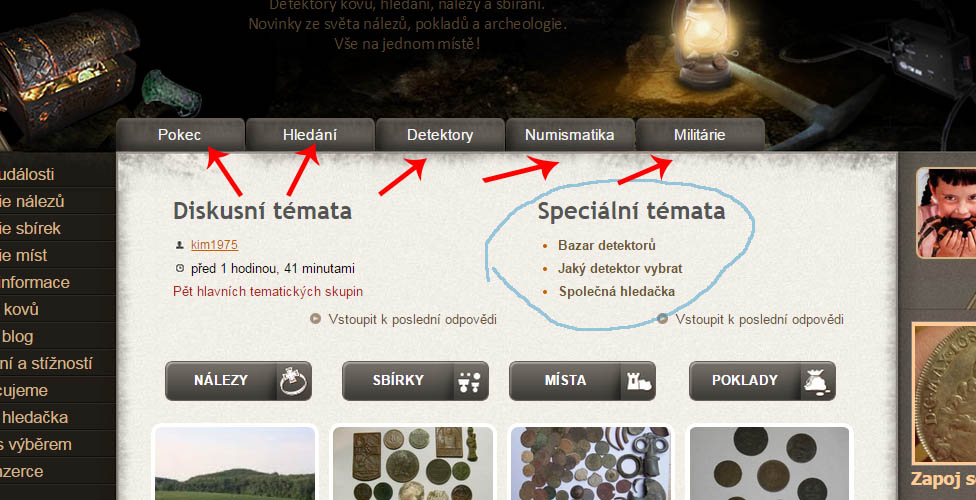Viewport: 976px width, 500px height.
Task: Click the money bag icon on the Poklady button
Action: pyautogui.click(x=817, y=381)
